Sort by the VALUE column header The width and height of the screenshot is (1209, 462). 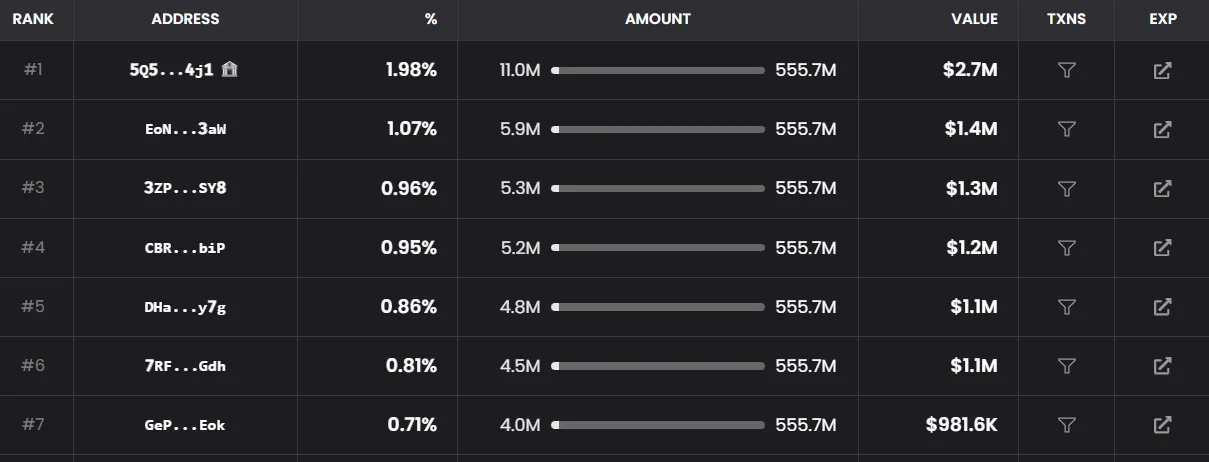tap(975, 19)
